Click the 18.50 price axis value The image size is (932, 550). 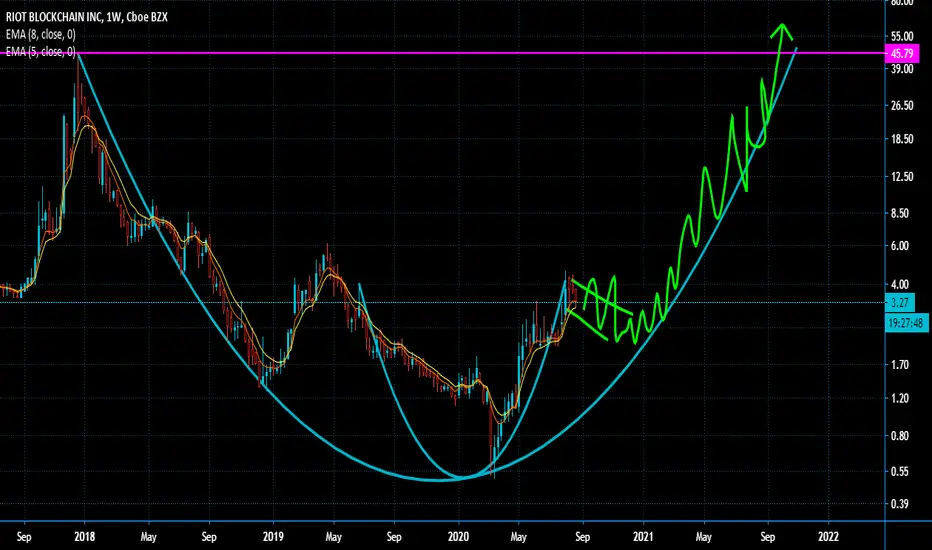coord(902,139)
